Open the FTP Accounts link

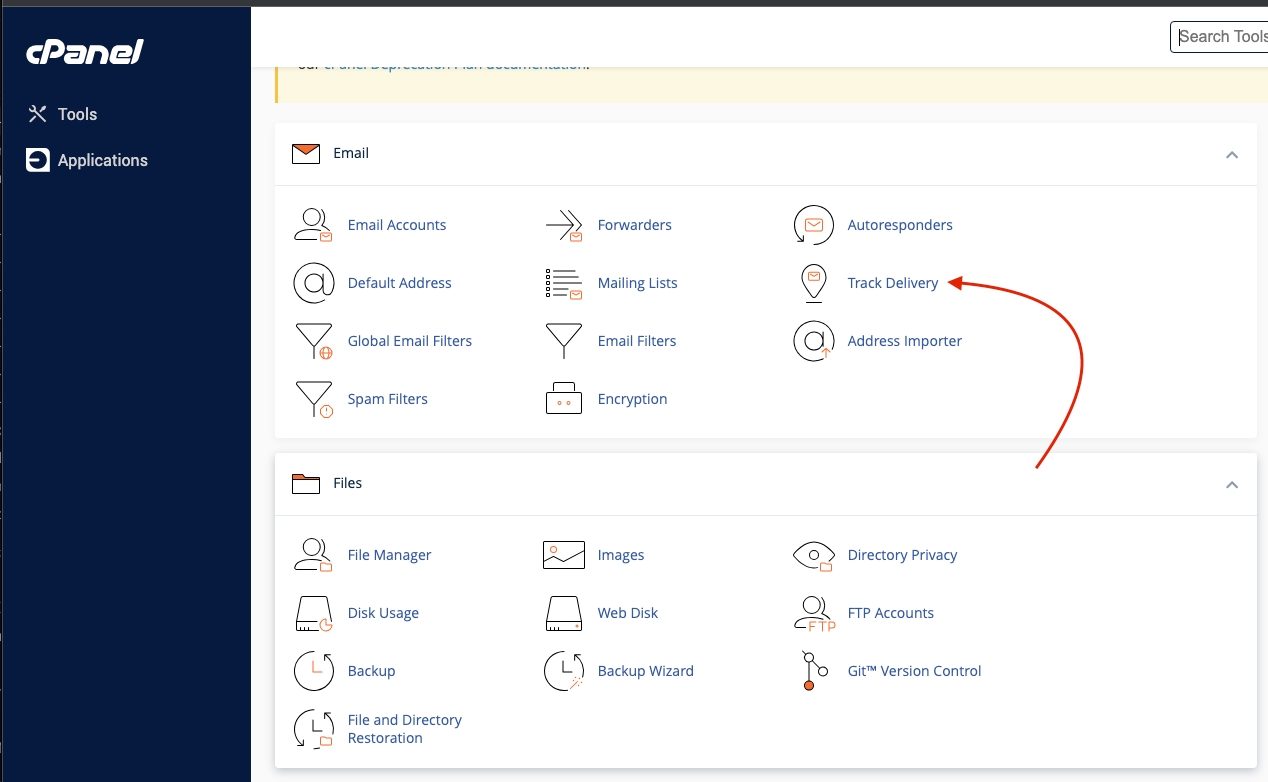click(890, 613)
